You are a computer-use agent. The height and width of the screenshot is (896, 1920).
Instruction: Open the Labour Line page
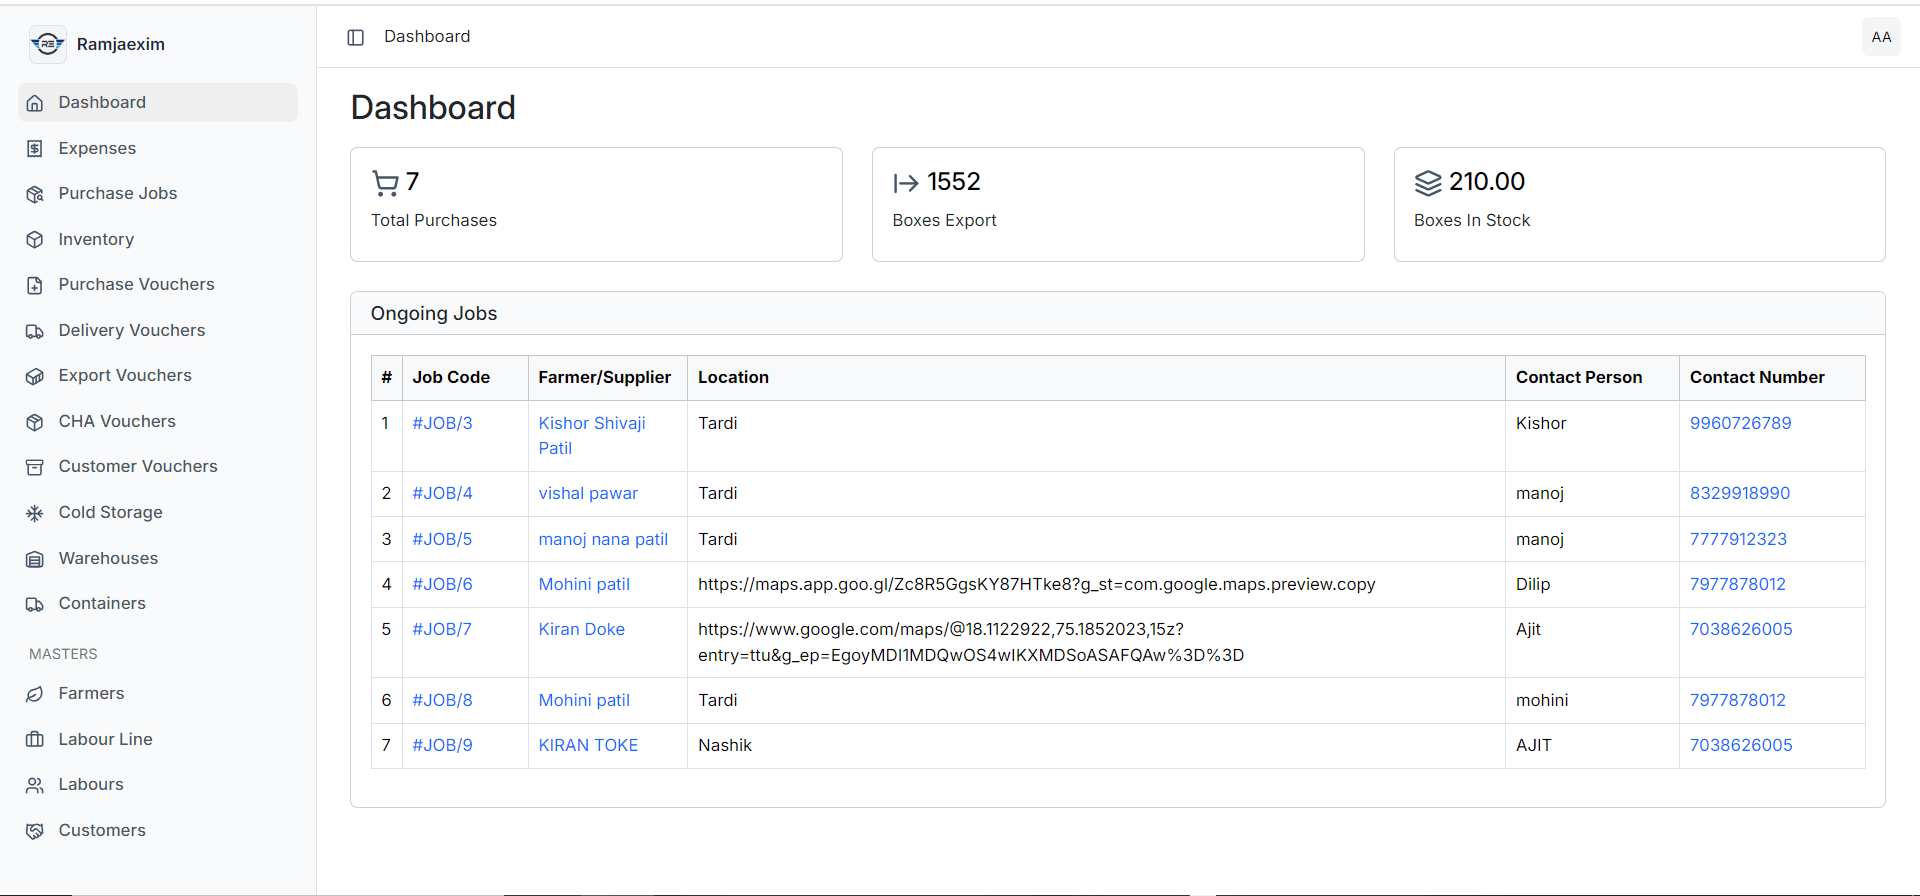(158, 739)
